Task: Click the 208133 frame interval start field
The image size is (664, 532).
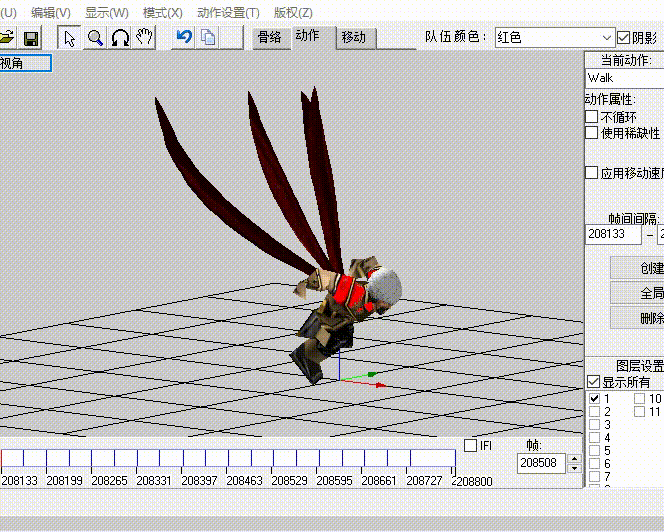Action: (613, 234)
